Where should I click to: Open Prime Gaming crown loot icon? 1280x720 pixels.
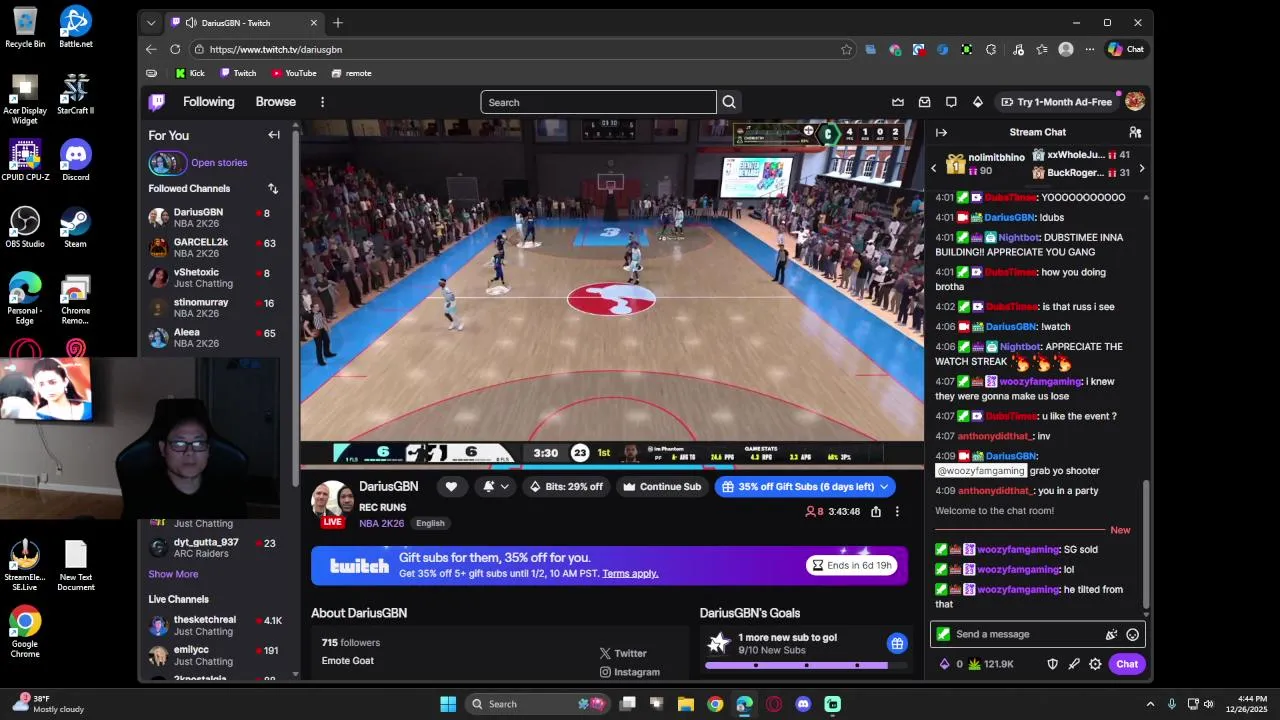[898, 102]
